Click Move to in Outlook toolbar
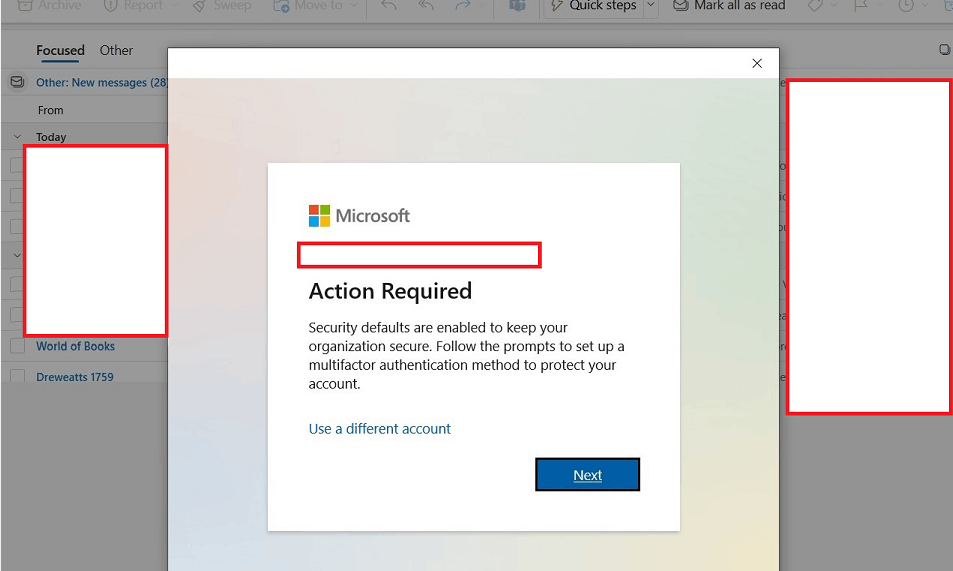The image size is (953, 571). [x=309, y=5]
